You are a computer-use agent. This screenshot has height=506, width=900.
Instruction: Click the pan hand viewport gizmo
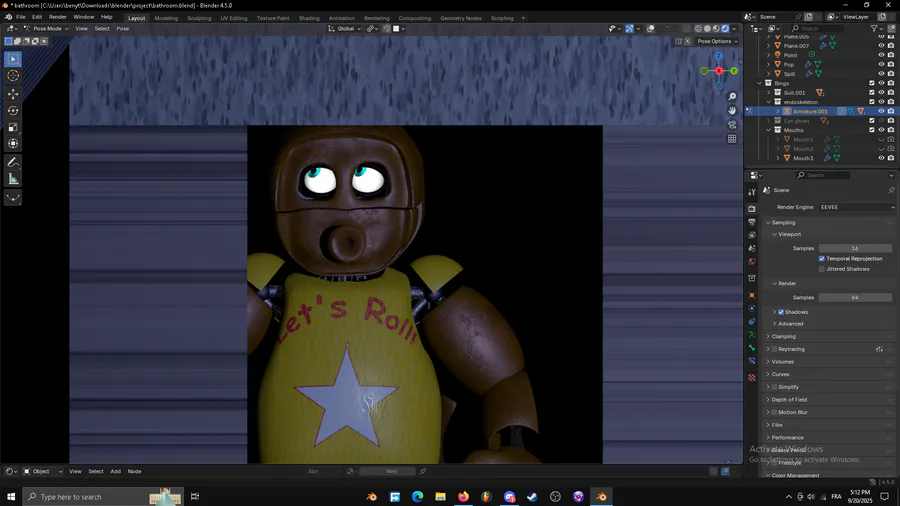click(x=732, y=111)
